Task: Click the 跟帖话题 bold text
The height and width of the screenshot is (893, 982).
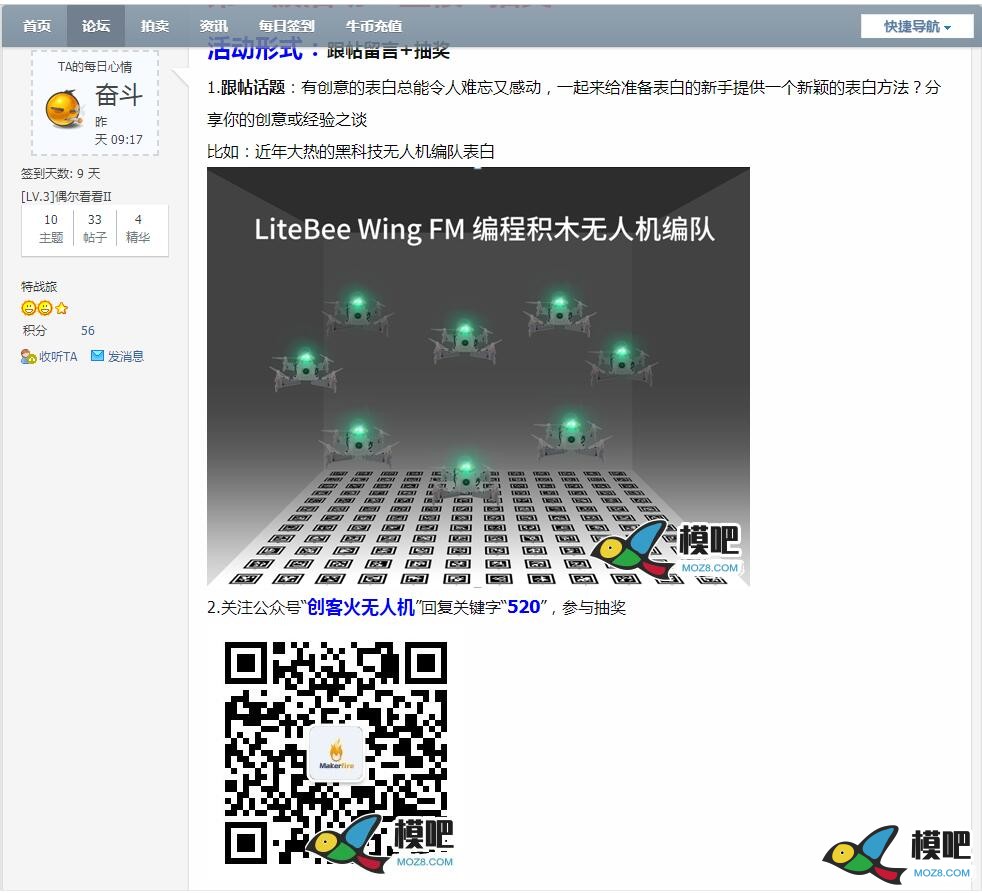Action: 253,88
